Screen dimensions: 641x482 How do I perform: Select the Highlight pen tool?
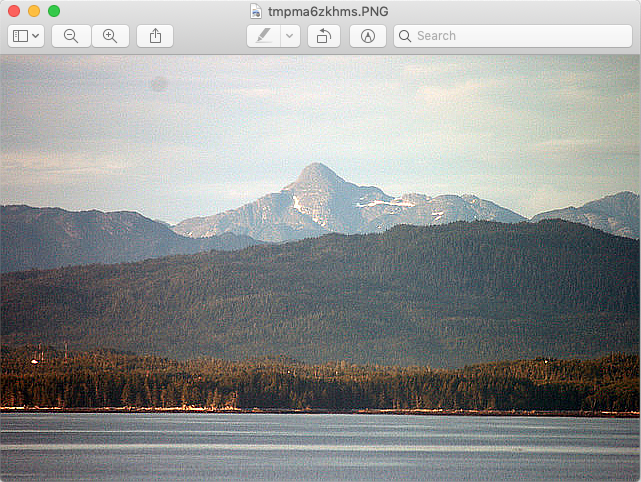pyautogui.click(x=264, y=36)
